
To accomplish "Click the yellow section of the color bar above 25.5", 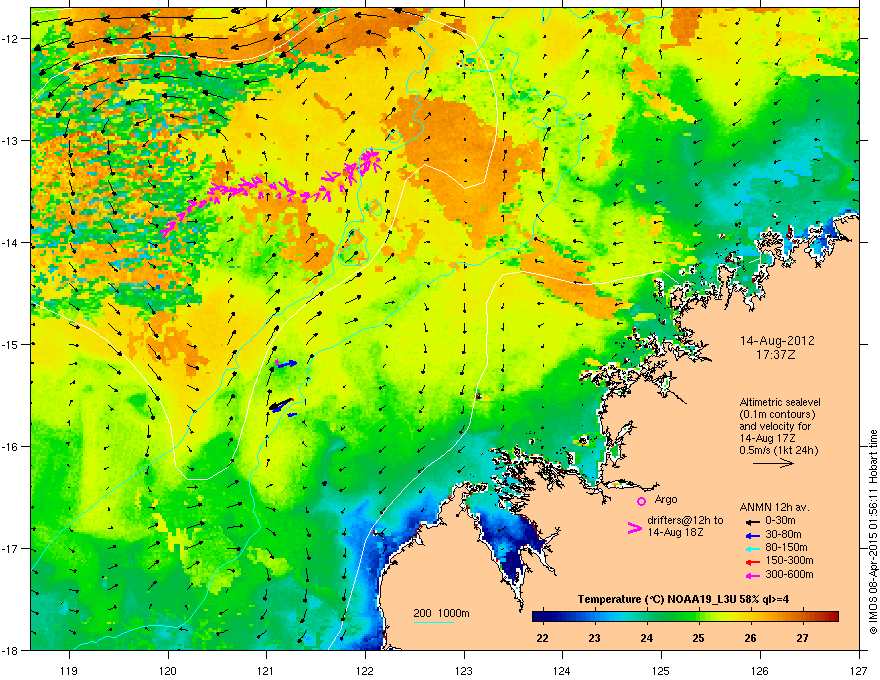I will [x=725, y=616].
